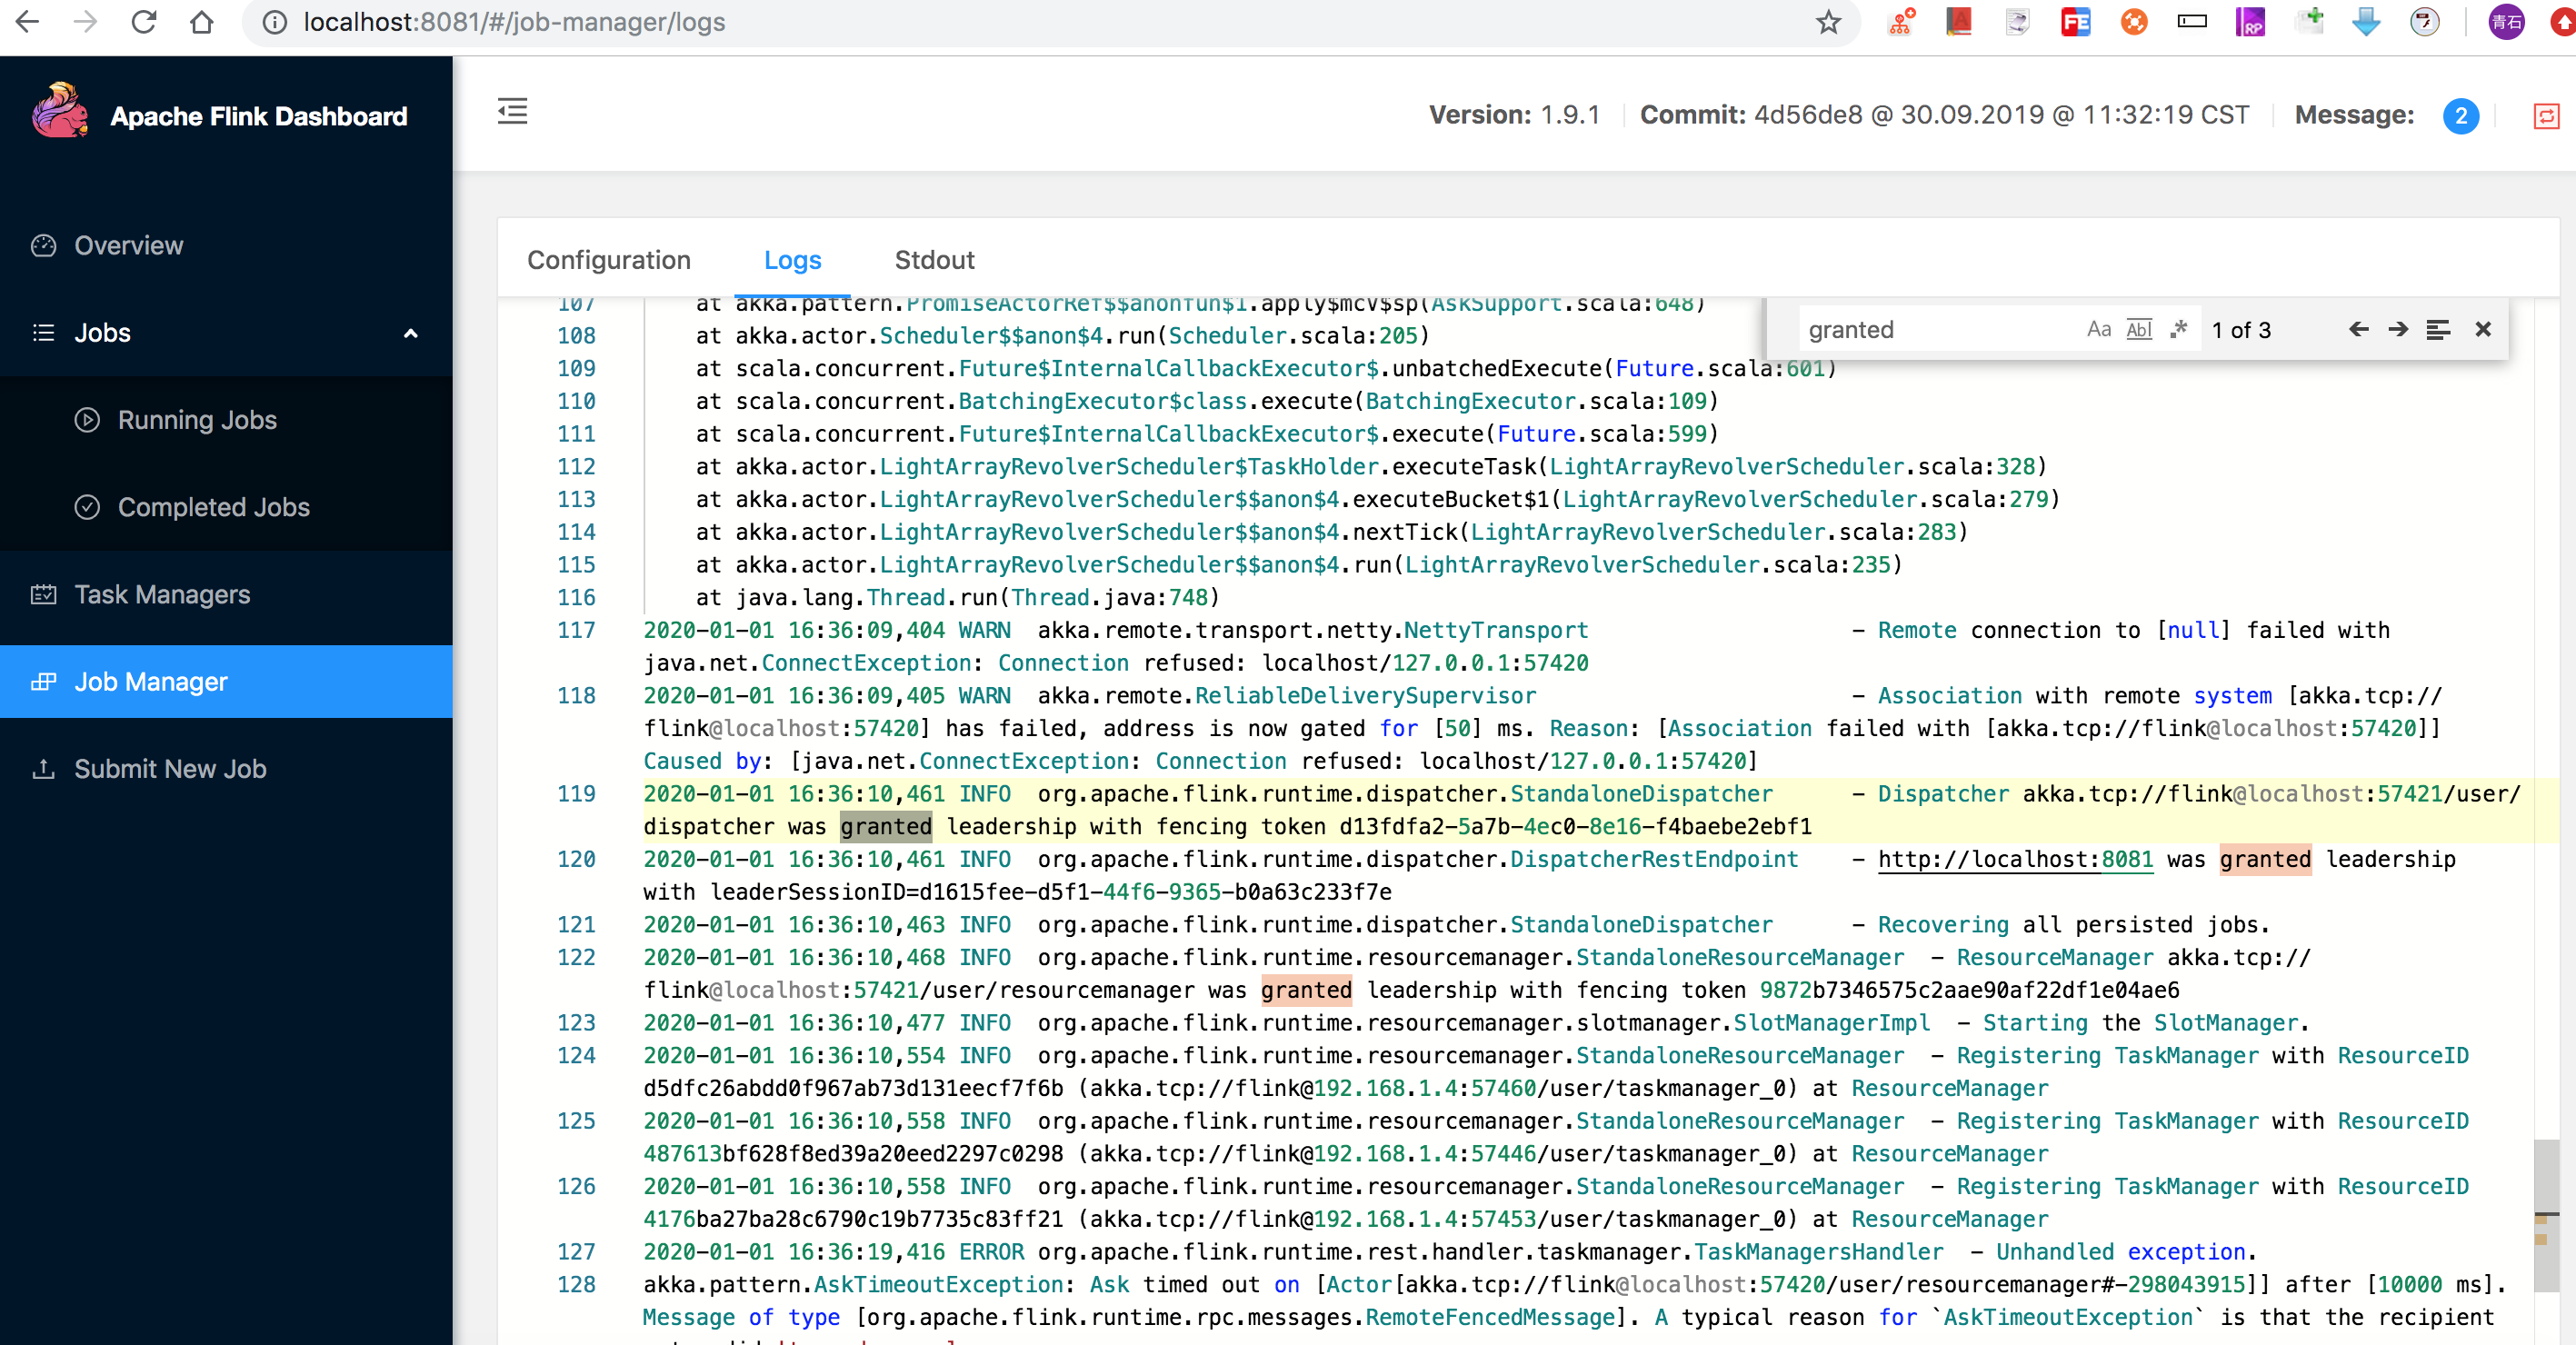Go to next match in find widget

point(2398,330)
